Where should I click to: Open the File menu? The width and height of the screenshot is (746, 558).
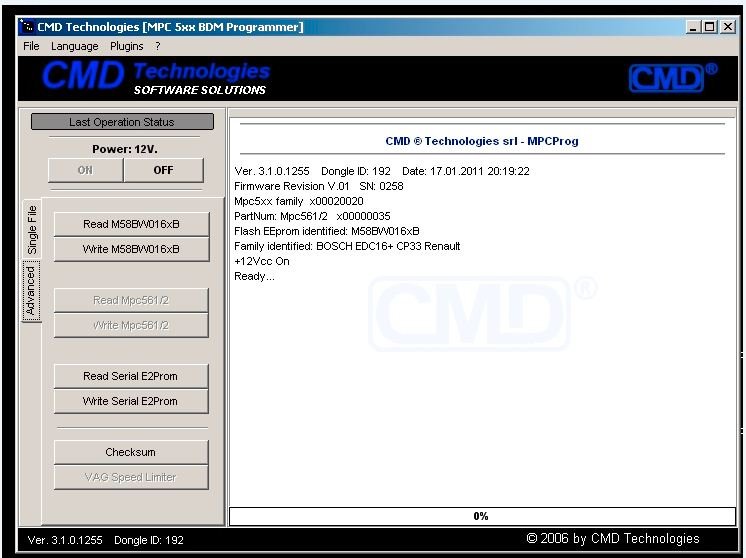(x=31, y=46)
